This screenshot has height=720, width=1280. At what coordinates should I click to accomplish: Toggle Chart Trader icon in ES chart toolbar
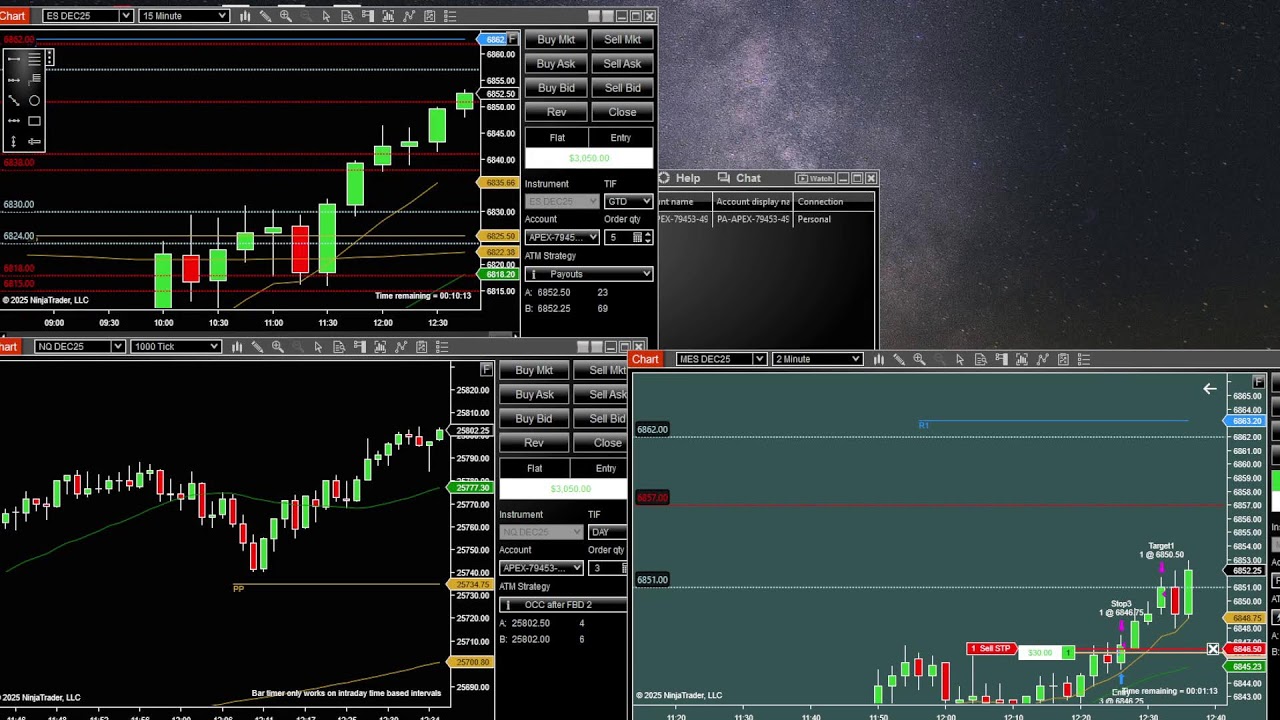(368, 16)
